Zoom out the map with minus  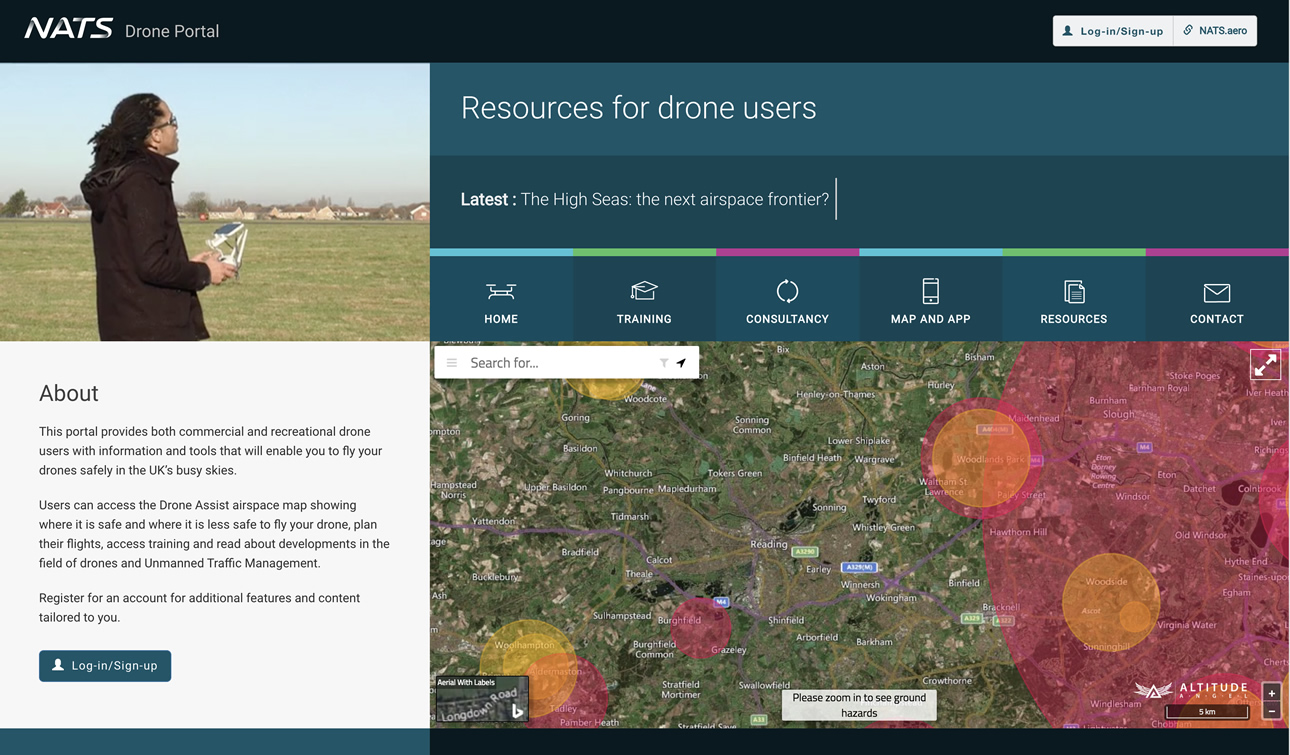(x=1272, y=711)
